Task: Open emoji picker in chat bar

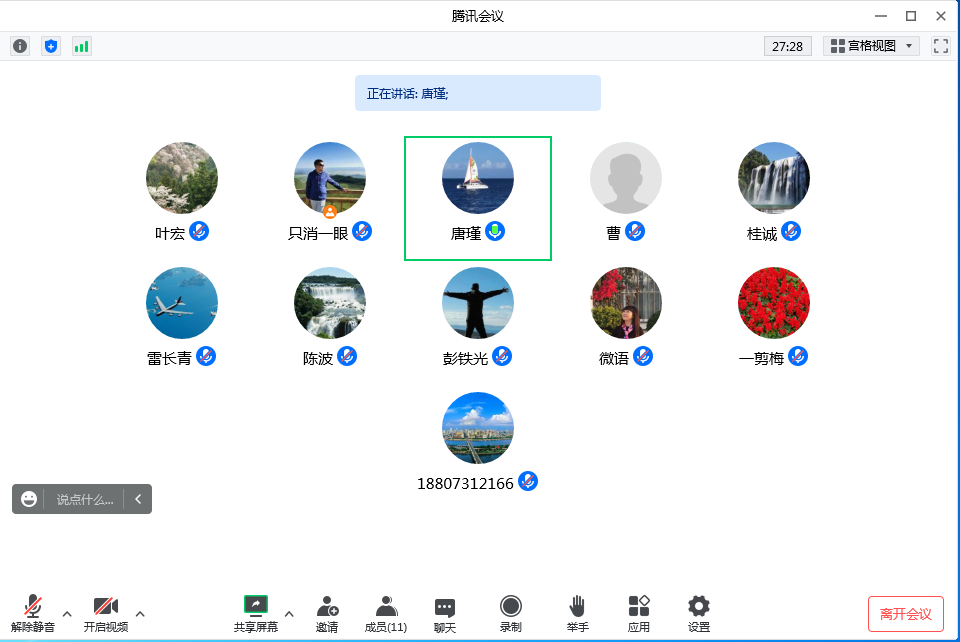Action: pyautogui.click(x=28, y=499)
